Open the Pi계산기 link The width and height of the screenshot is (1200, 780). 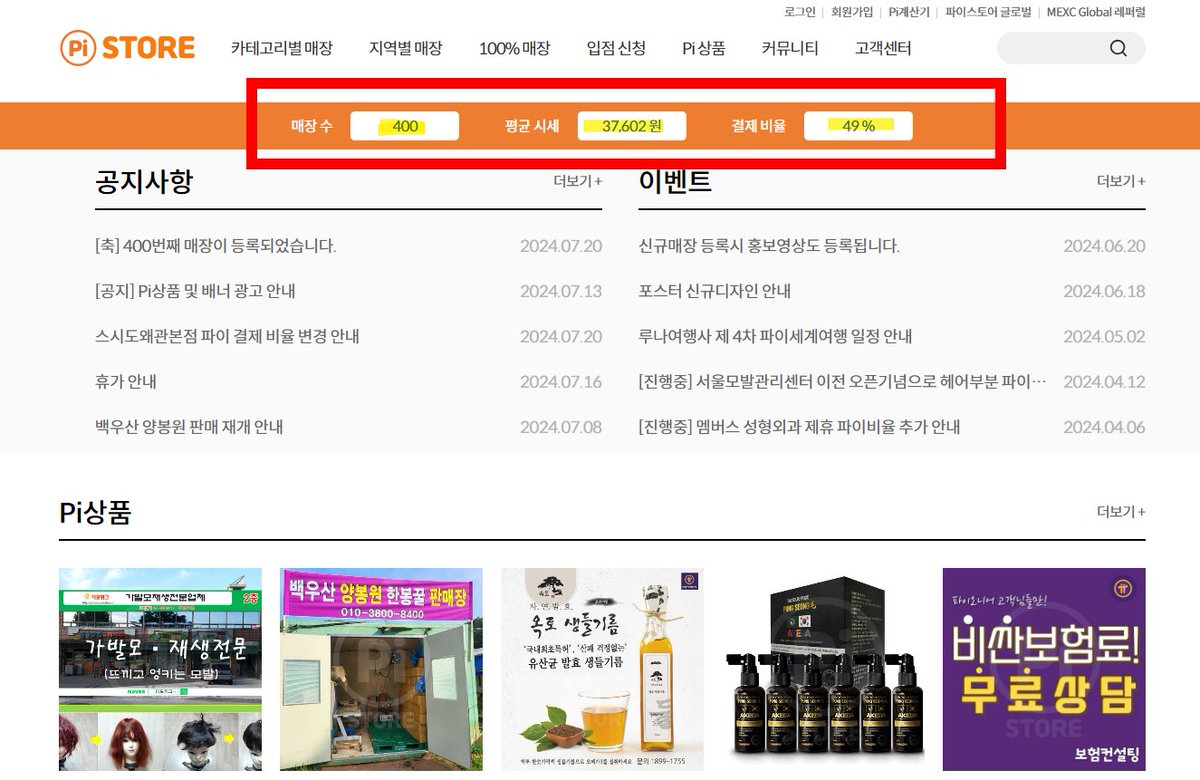(x=909, y=12)
